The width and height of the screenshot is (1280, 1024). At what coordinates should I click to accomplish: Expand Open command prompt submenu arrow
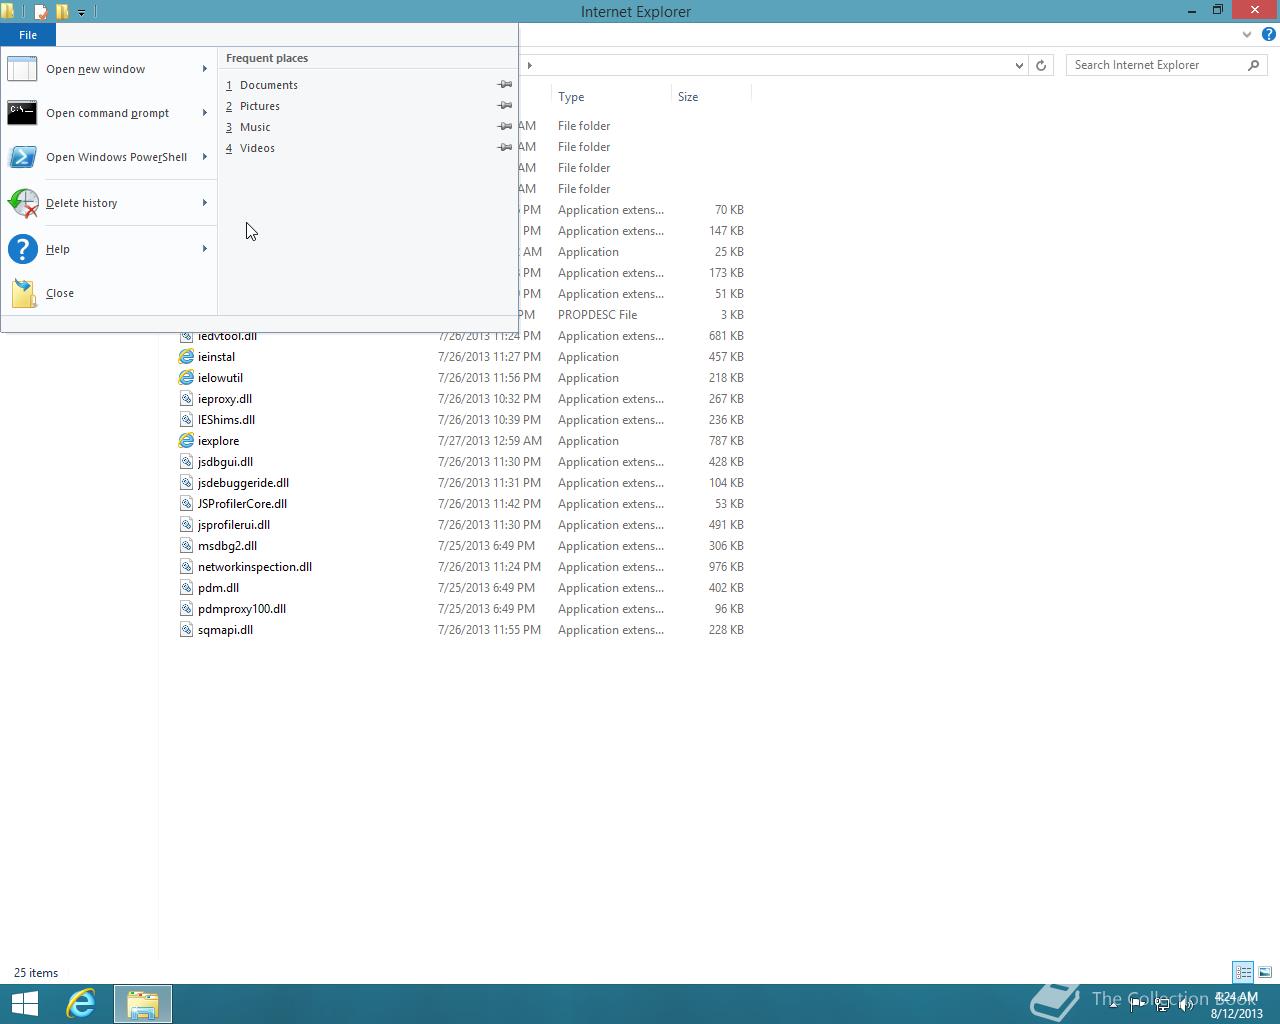[x=205, y=113]
